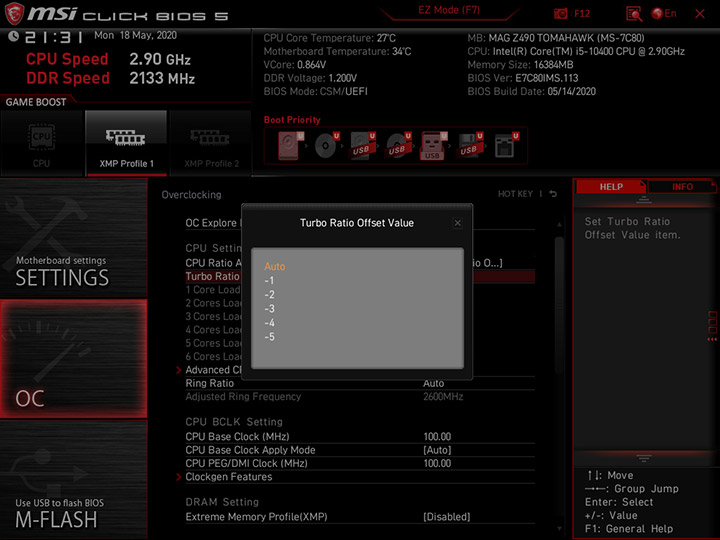
Task: Select the USB optical drive boot icon
Action: (398, 146)
